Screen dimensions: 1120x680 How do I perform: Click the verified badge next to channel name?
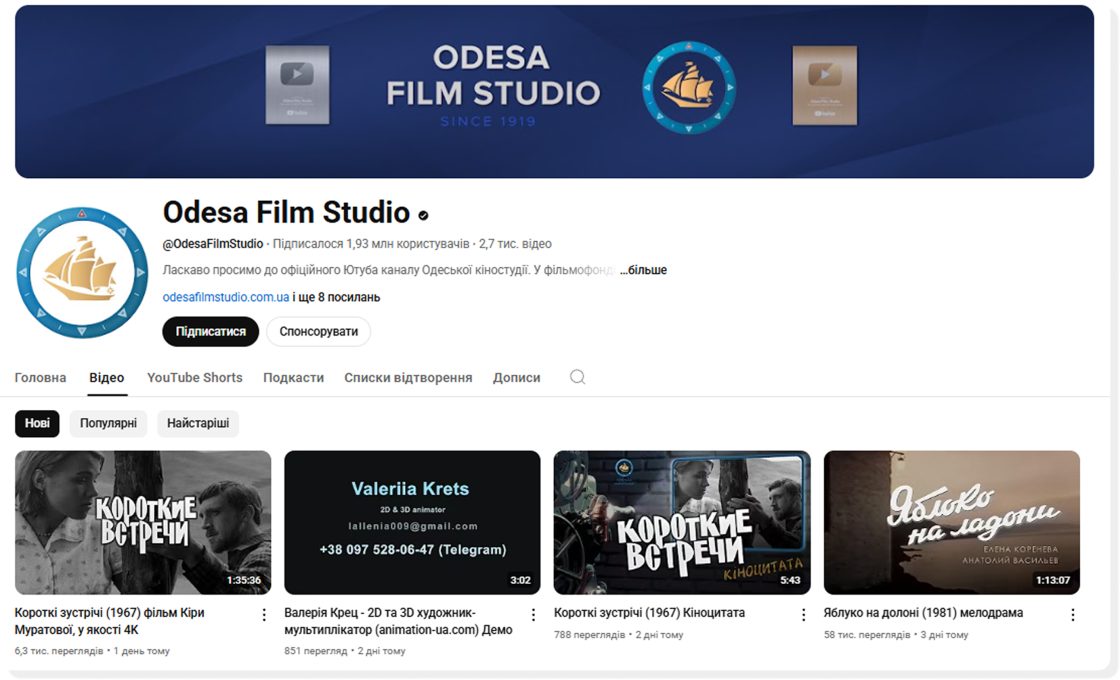point(424,215)
